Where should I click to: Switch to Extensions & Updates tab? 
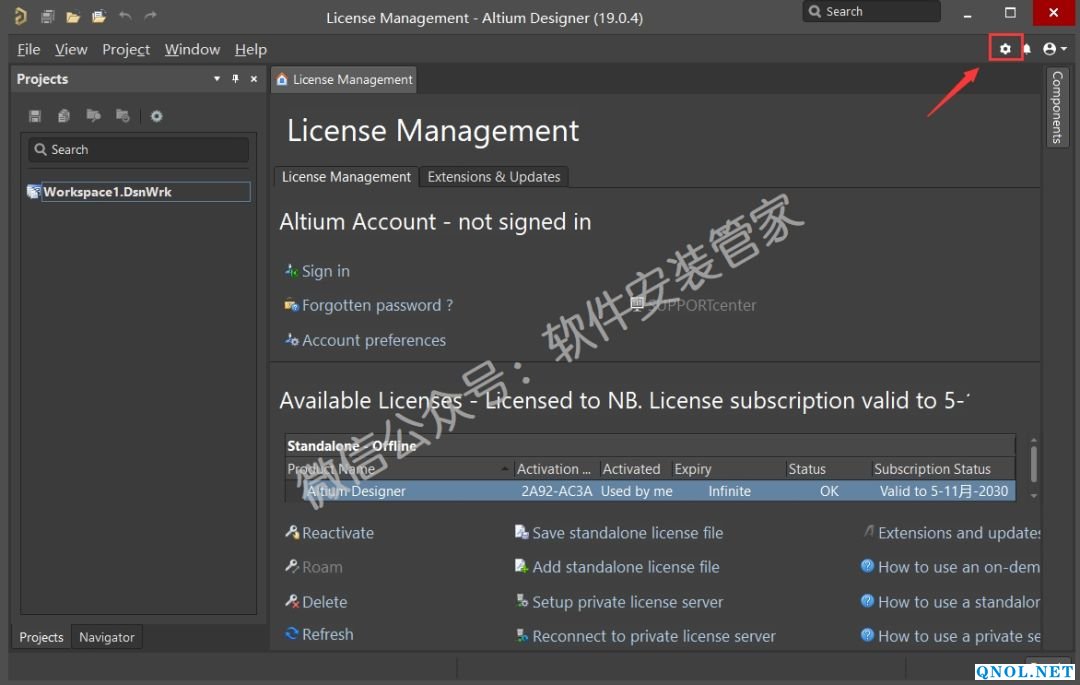pyautogui.click(x=493, y=177)
